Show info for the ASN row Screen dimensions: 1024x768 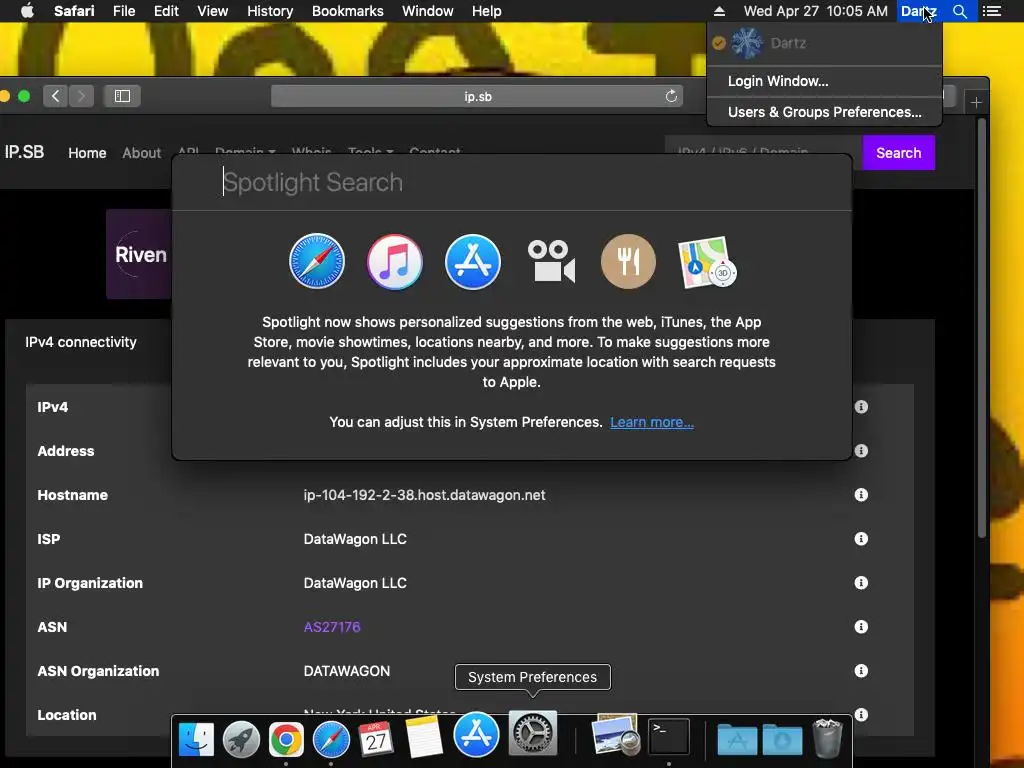coord(861,627)
